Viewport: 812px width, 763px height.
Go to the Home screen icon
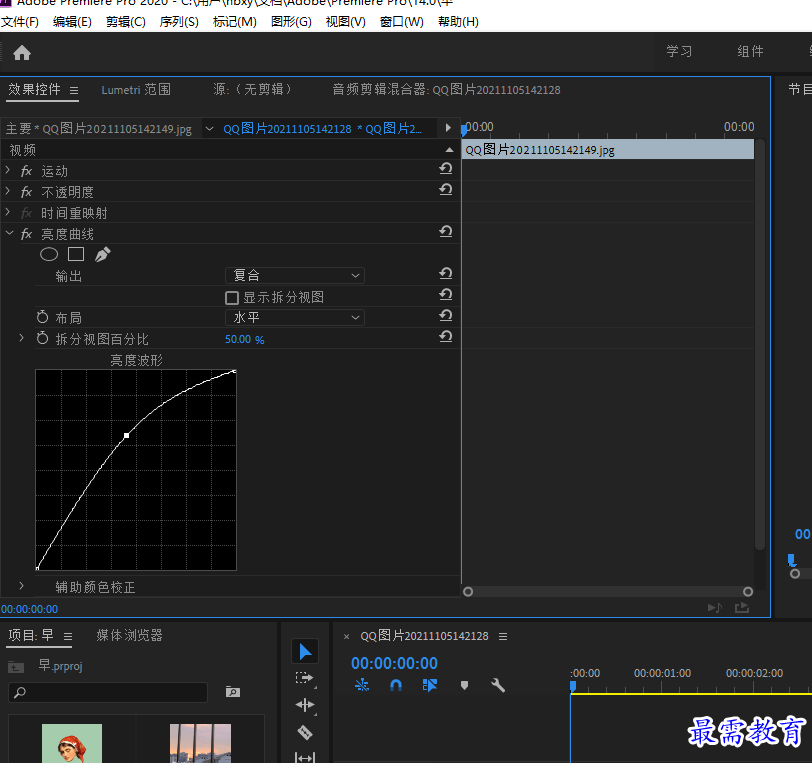pos(22,52)
